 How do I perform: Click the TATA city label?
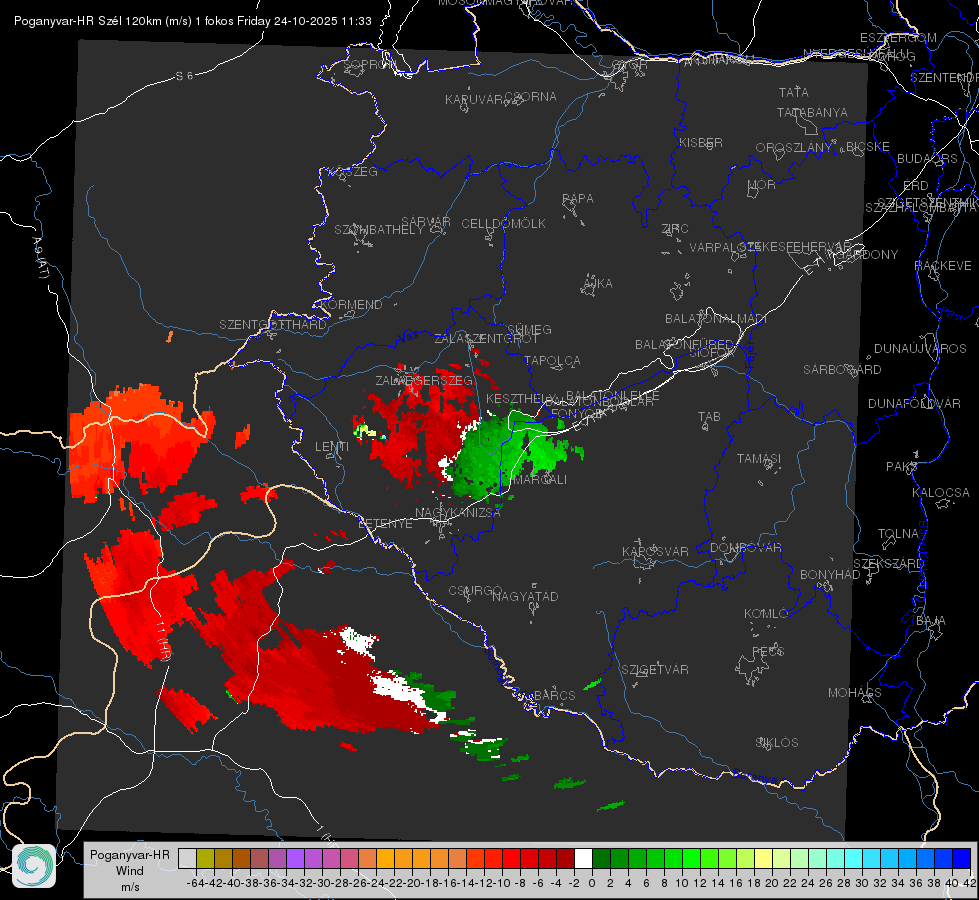[x=794, y=92]
